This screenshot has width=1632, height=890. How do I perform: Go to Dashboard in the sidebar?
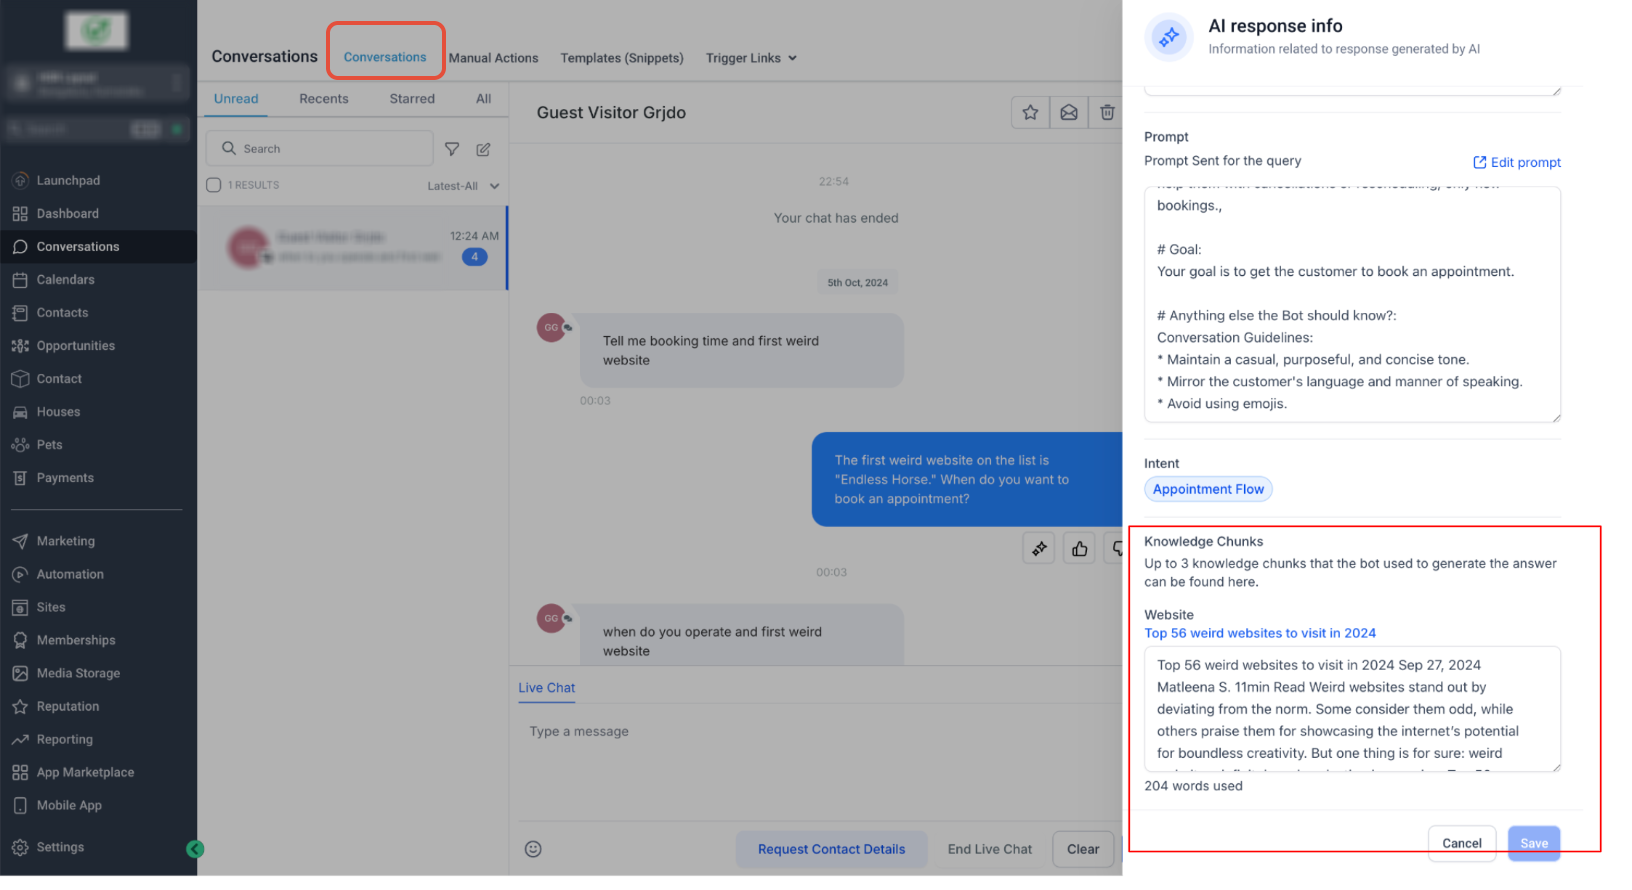(x=67, y=214)
